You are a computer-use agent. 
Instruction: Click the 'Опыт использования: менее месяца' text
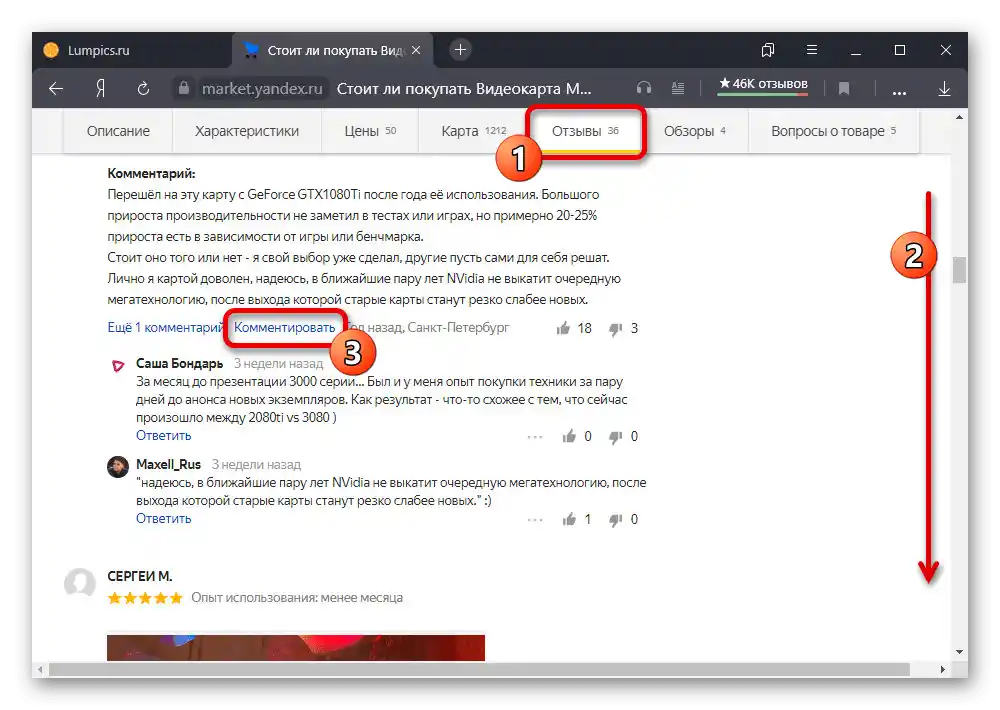point(297,598)
